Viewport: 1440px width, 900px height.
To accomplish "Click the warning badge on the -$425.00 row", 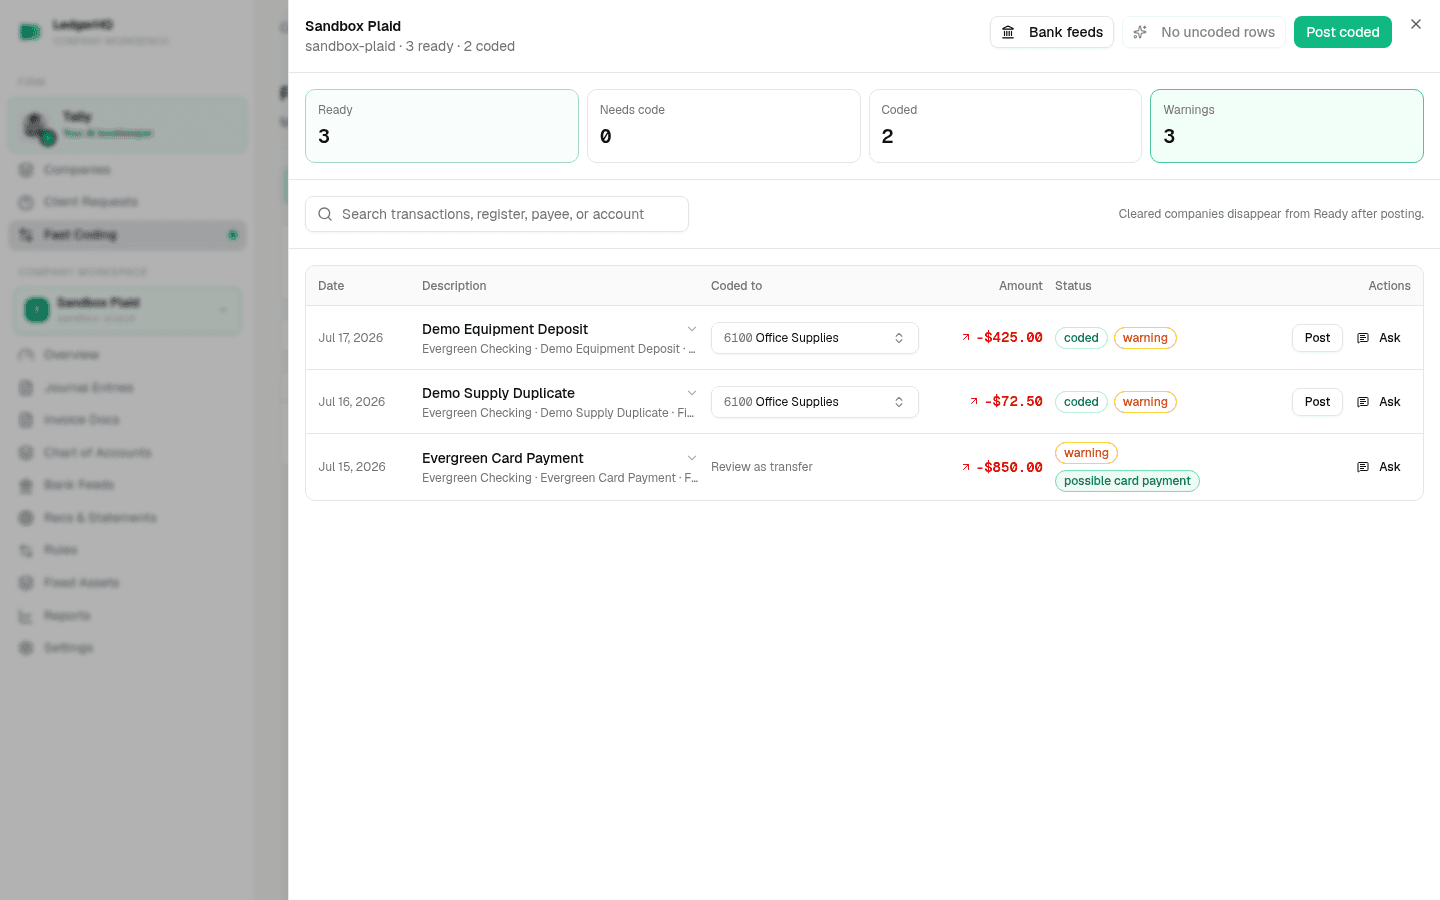I will coord(1145,338).
